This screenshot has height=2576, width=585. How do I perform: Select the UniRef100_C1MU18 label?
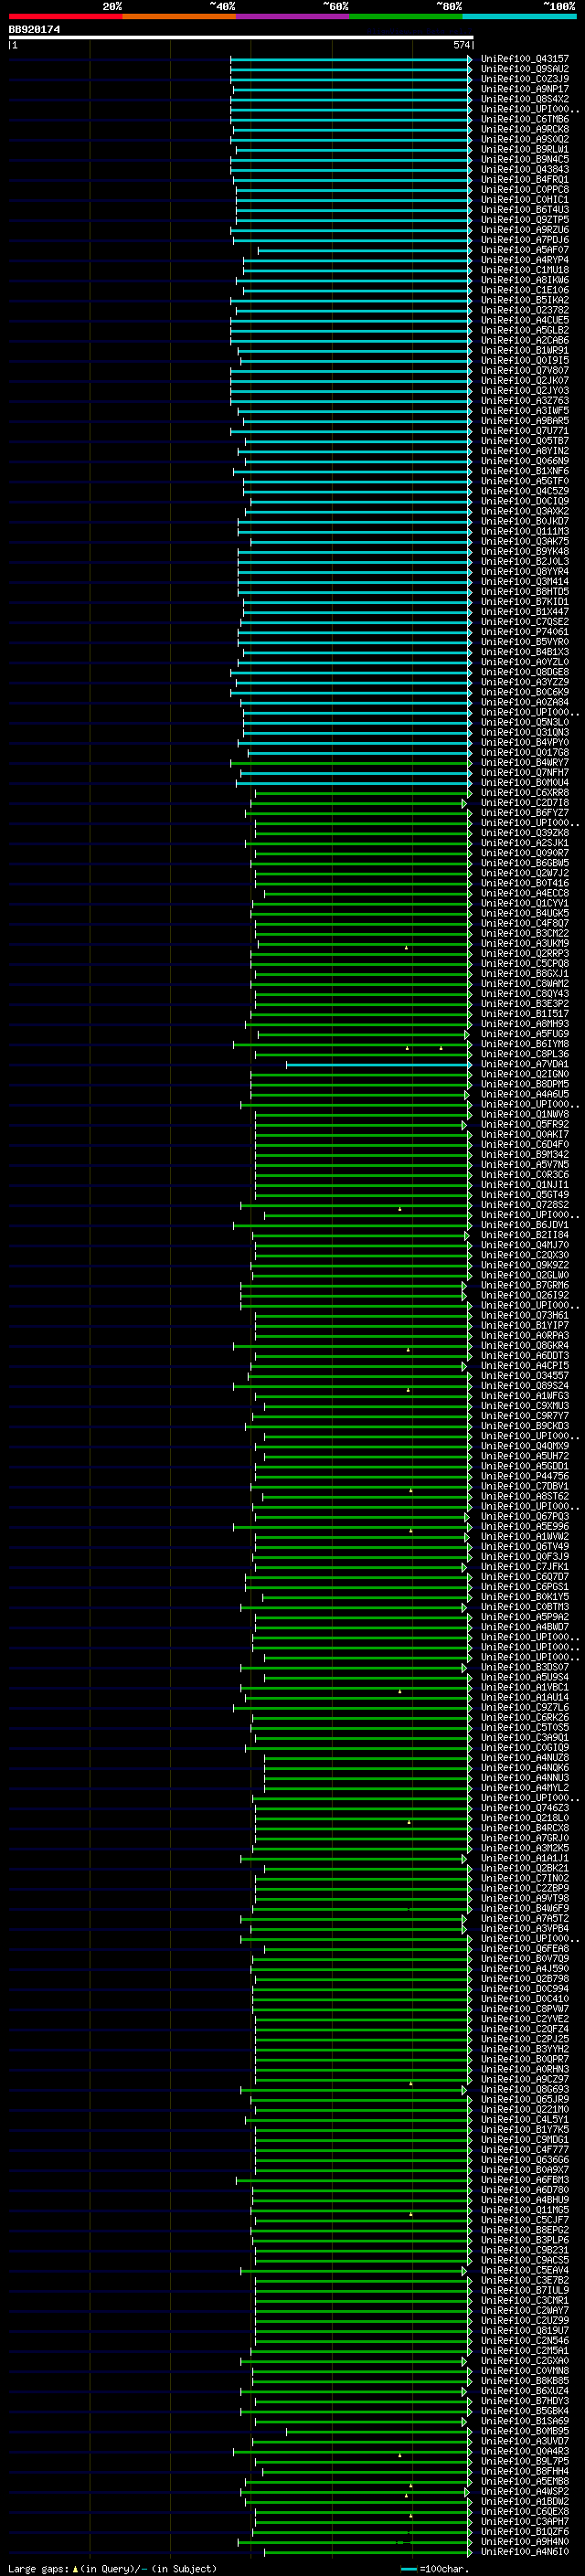click(x=525, y=270)
